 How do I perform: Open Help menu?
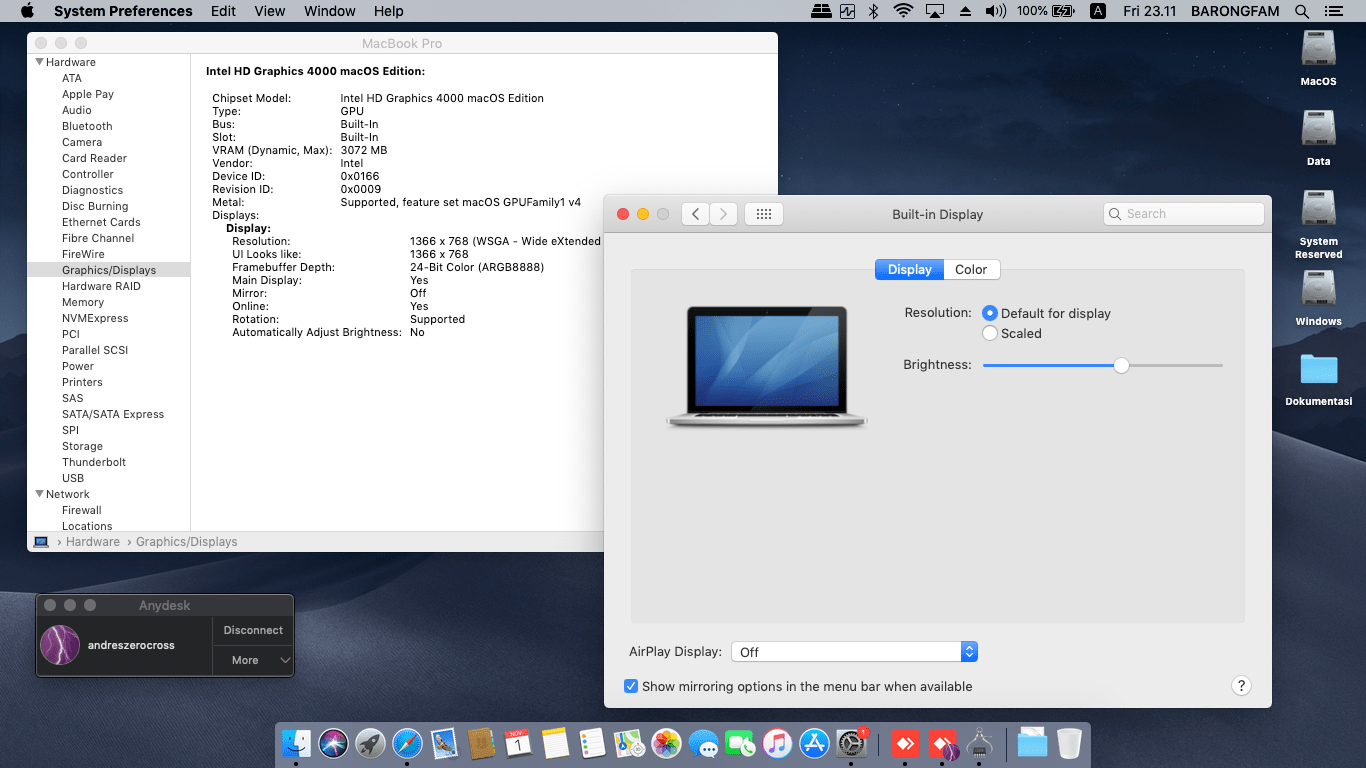click(x=389, y=11)
